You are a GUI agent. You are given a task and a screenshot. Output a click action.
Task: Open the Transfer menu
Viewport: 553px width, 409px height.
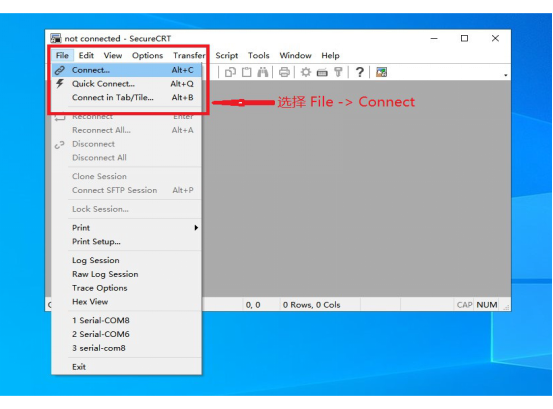tap(189, 55)
